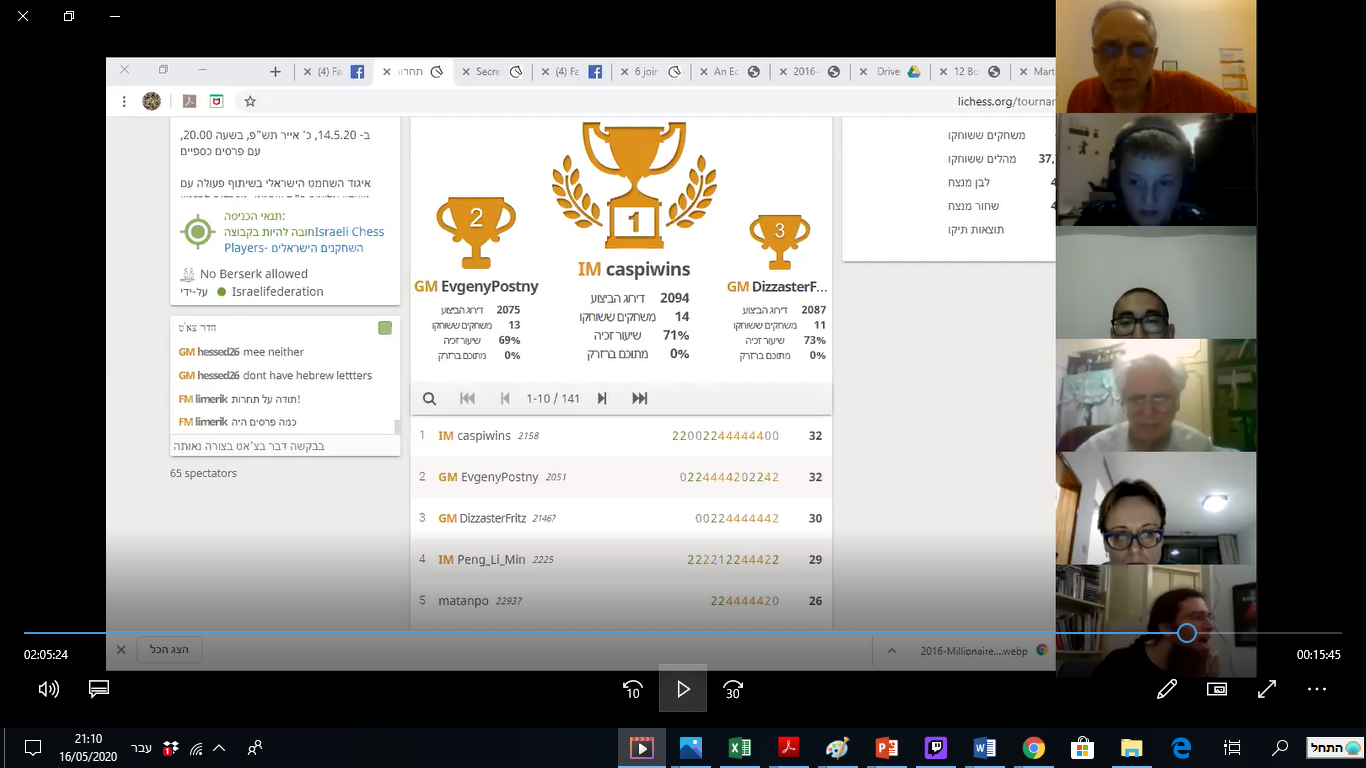1366x768 pixels.
Task: Open DizzasterFritz row in standings
Action: pyautogui.click(x=621, y=518)
